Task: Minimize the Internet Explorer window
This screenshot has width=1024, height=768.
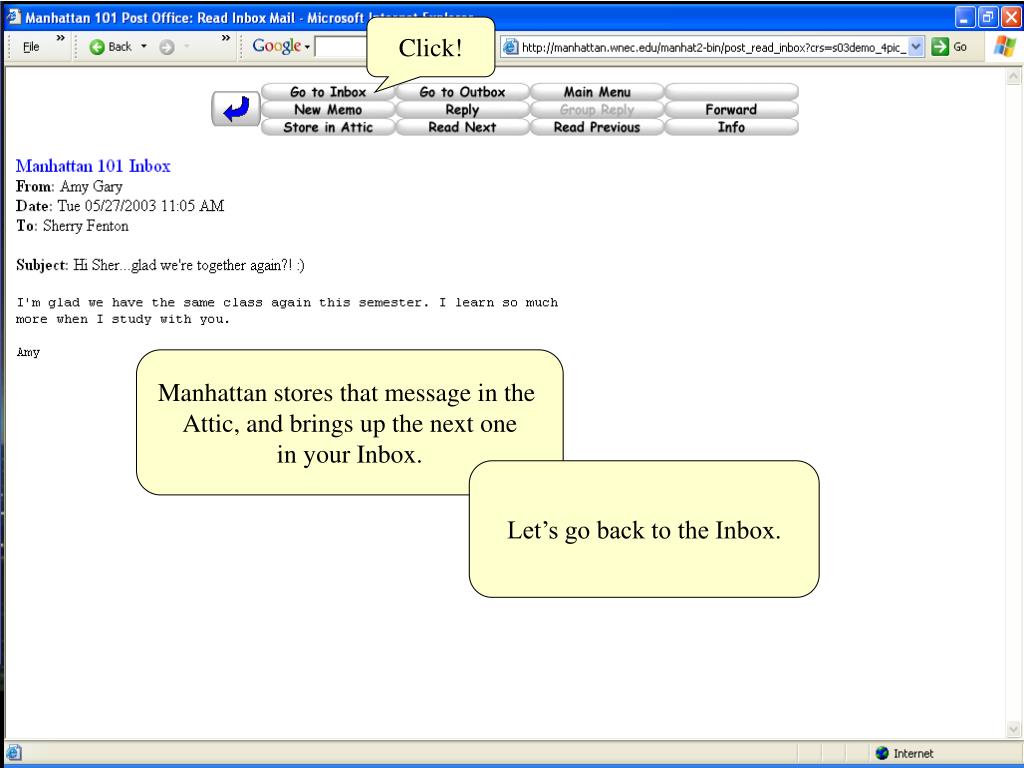Action: (965, 18)
